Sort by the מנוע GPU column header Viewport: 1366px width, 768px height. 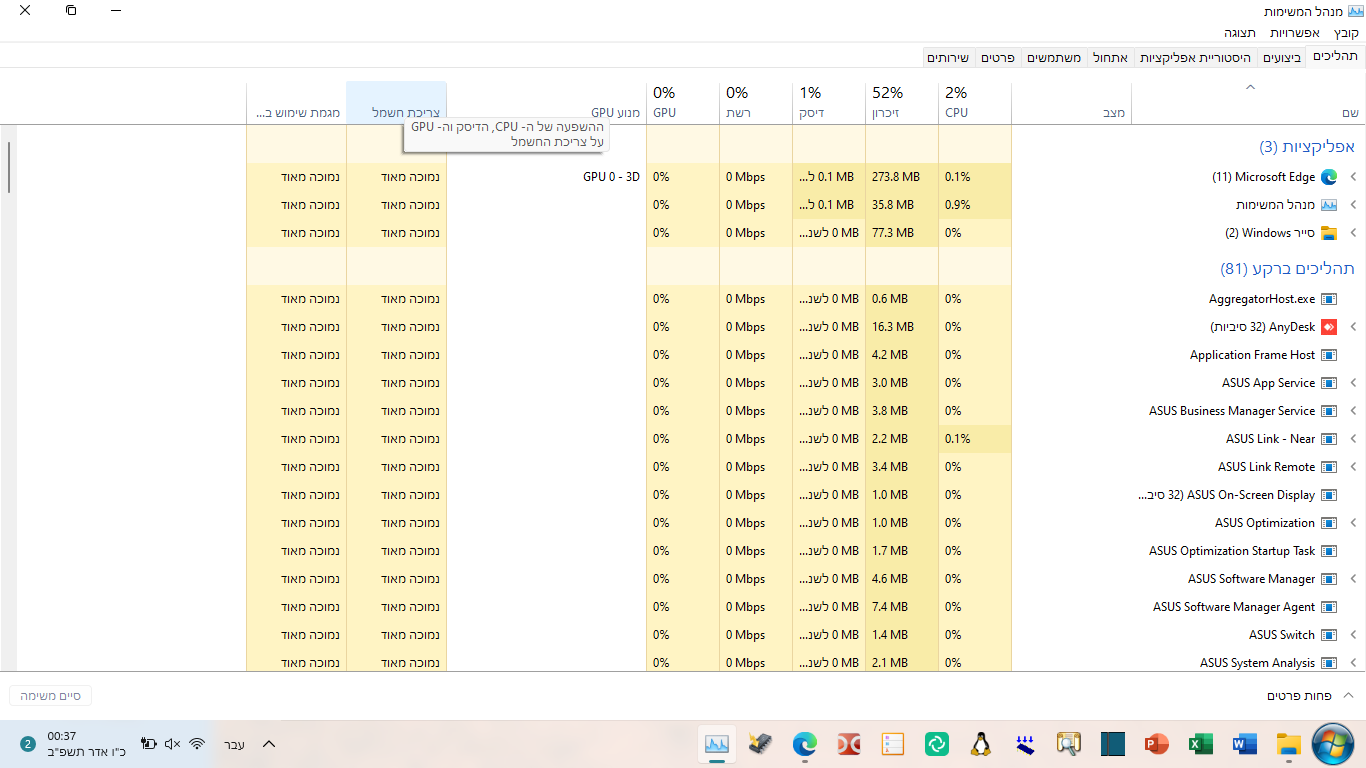(546, 103)
